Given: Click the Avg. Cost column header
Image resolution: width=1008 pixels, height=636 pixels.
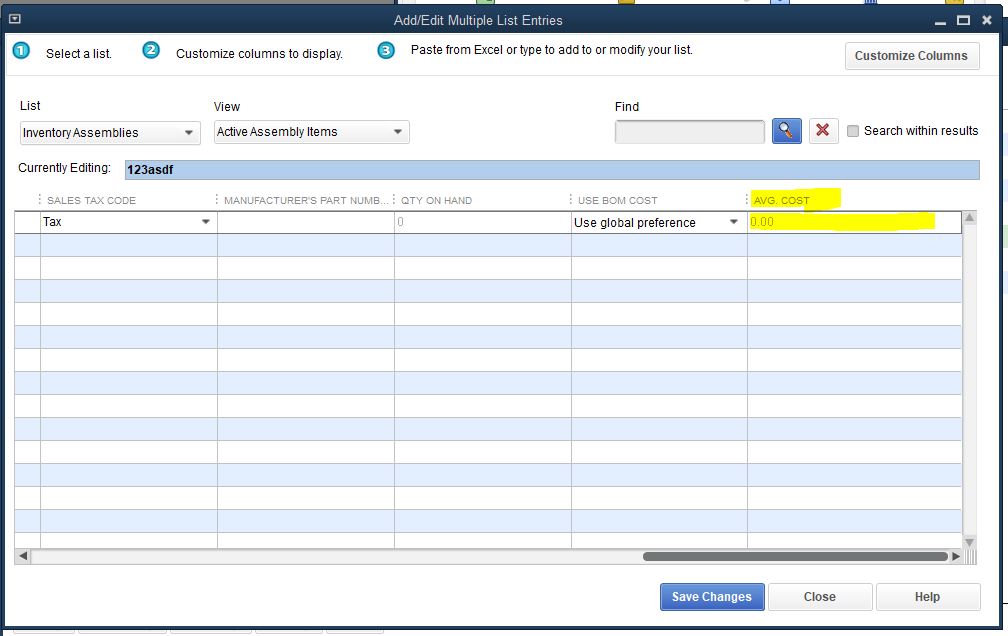Looking at the screenshot, I should [x=782, y=200].
